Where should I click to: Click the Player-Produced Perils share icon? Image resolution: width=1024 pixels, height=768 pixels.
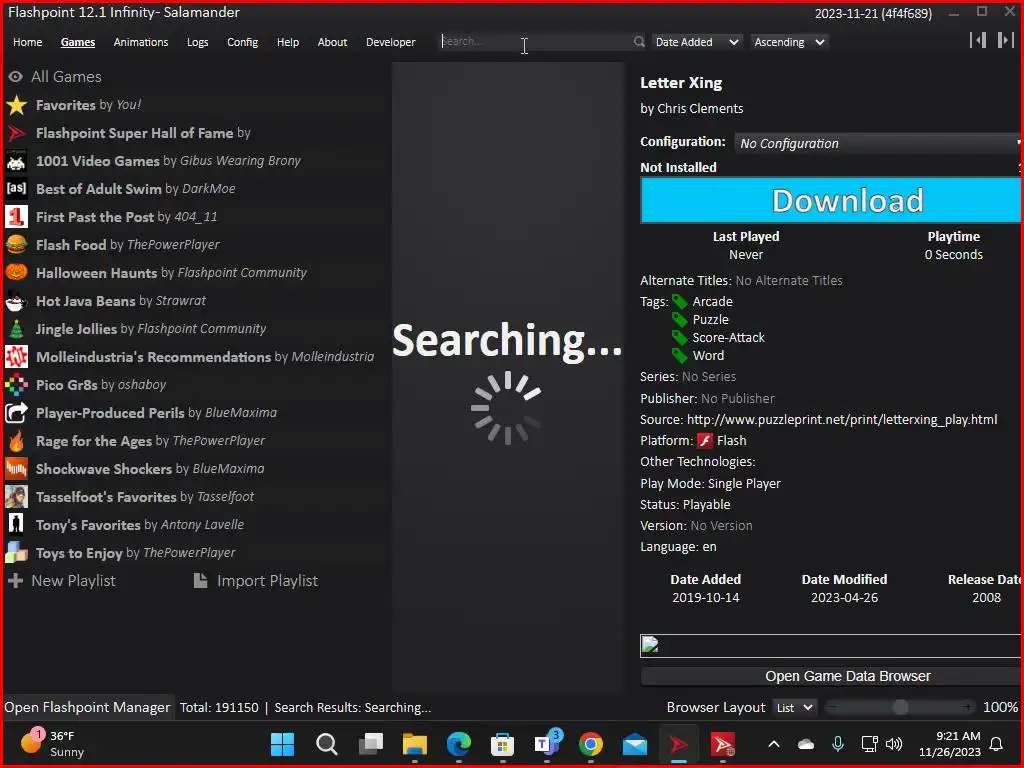coord(16,413)
